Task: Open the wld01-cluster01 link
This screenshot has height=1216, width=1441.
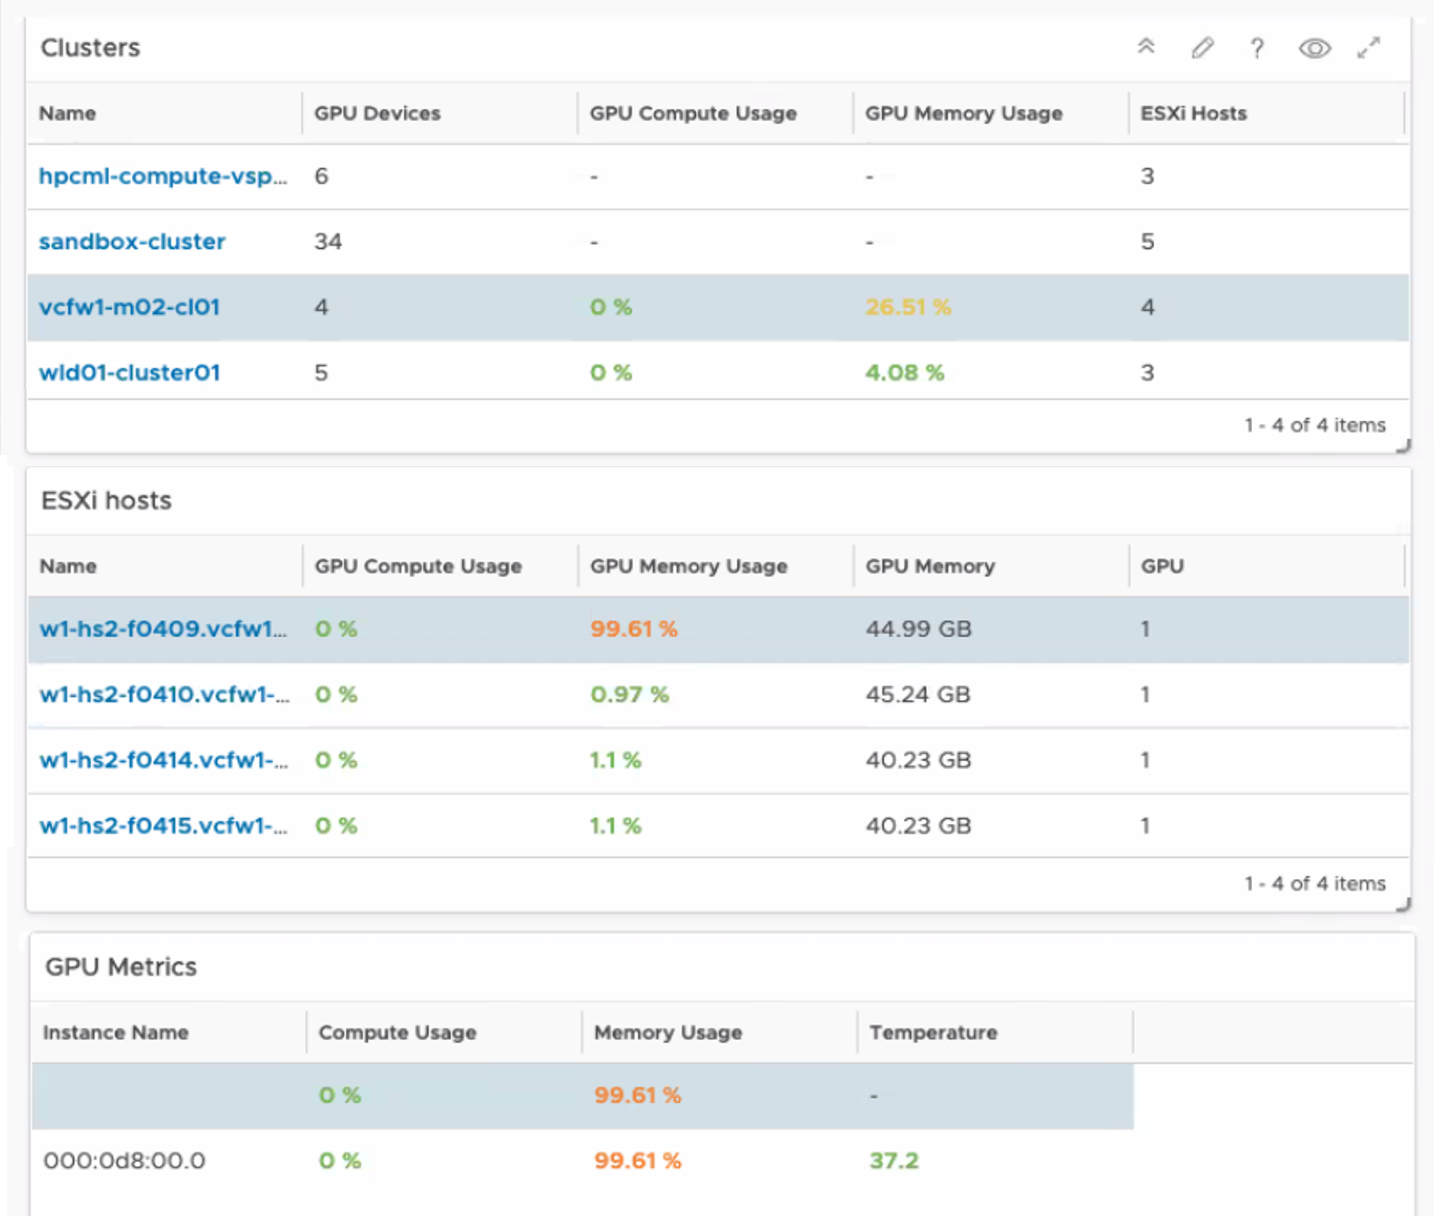Action: (129, 373)
